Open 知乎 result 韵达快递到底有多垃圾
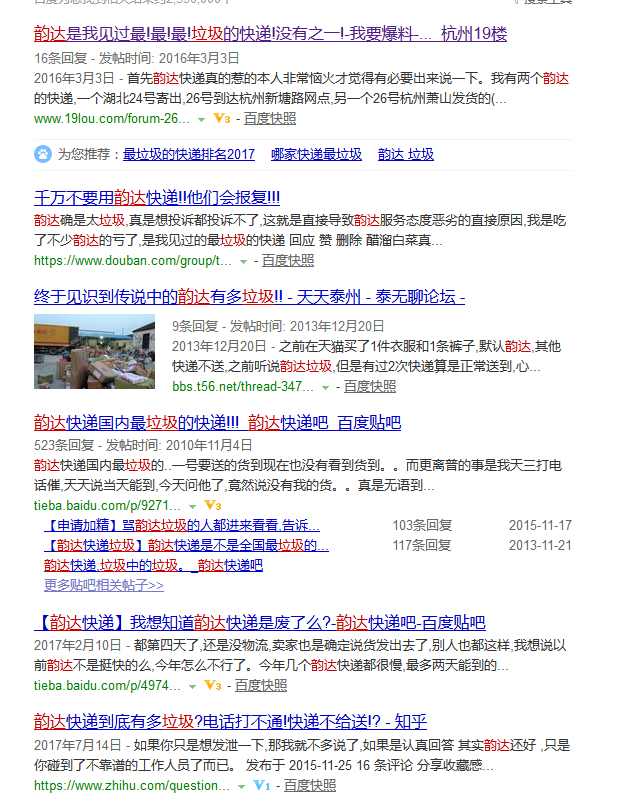This screenshot has width=622, height=801. (230, 722)
